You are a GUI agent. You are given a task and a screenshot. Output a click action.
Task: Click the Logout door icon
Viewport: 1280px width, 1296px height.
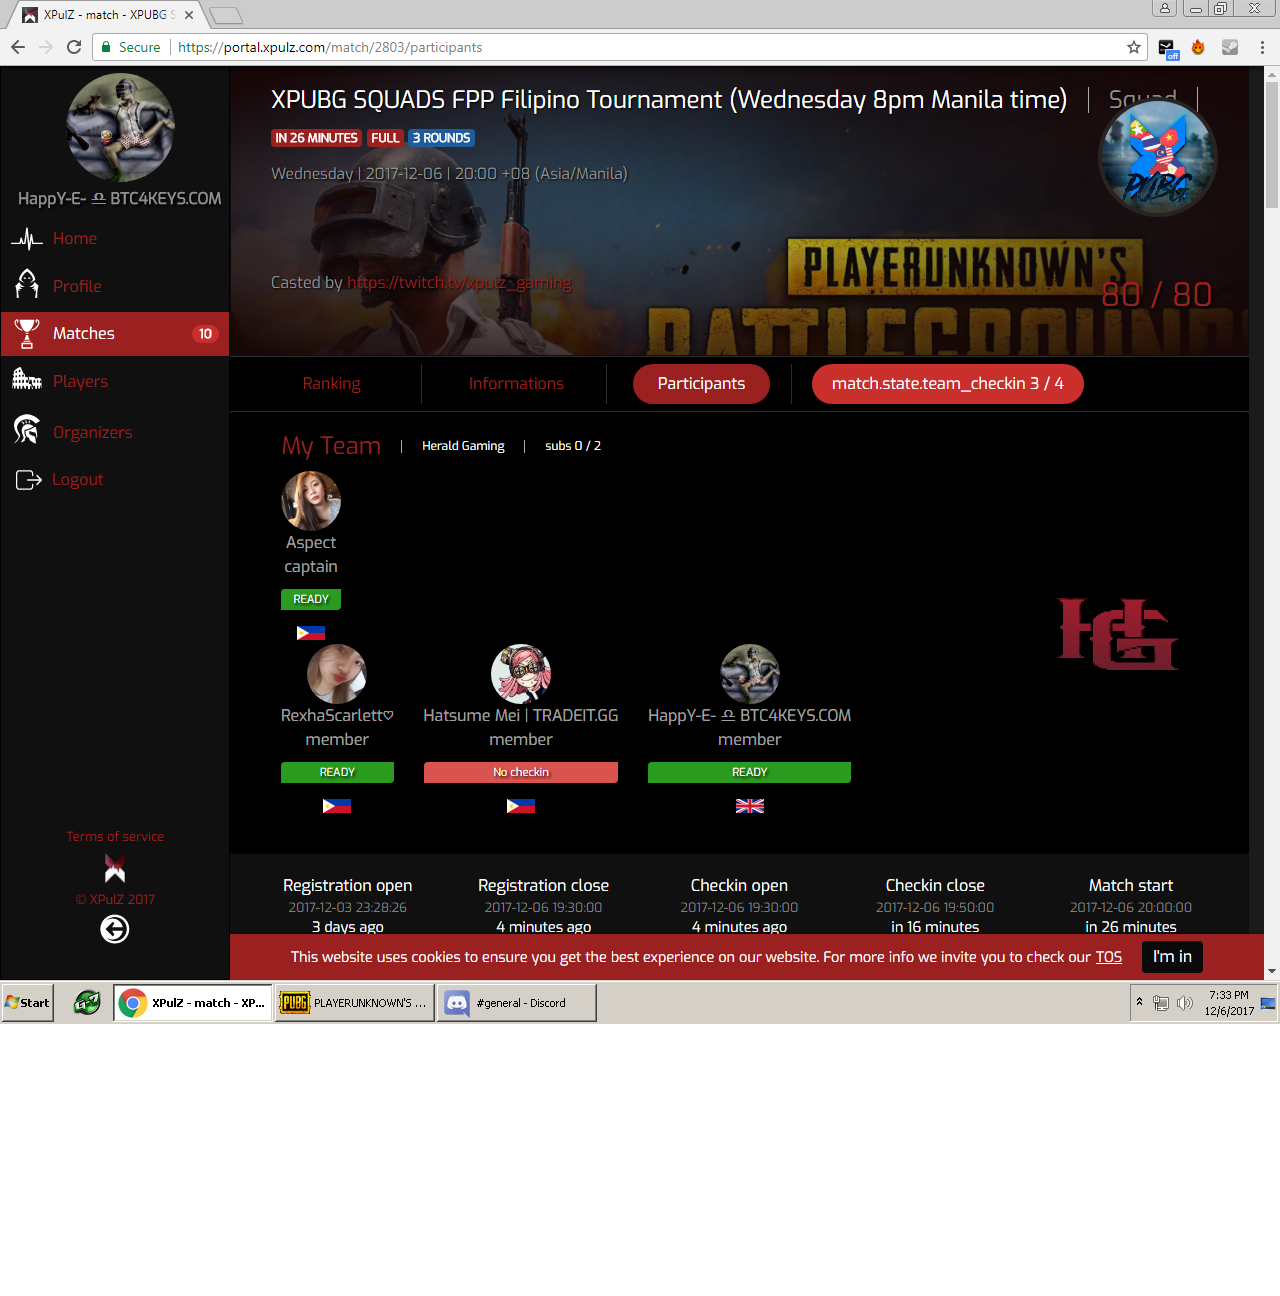pos(28,480)
